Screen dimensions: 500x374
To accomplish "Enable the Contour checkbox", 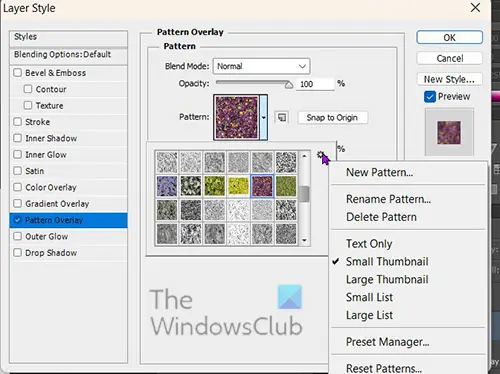I will point(28,89).
